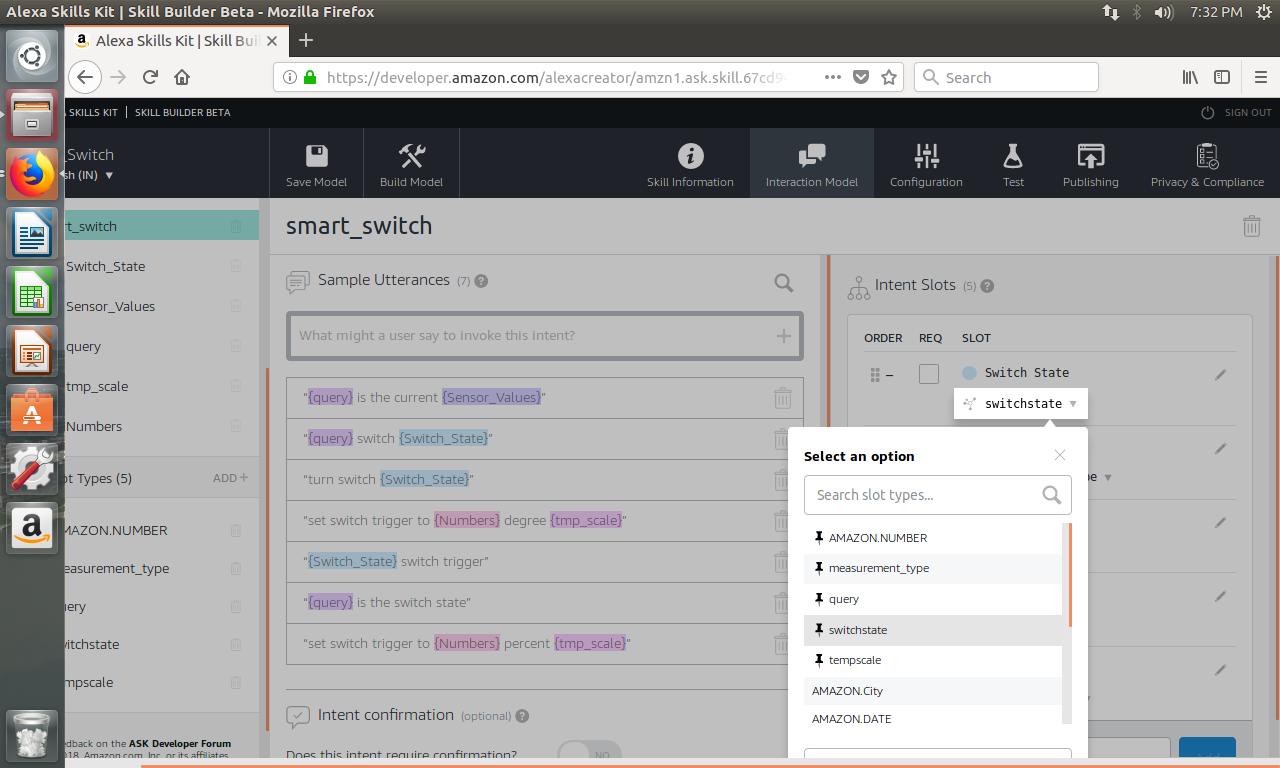
Task: Delete '{query} is the switch state' utterance
Action: [783, 603]
